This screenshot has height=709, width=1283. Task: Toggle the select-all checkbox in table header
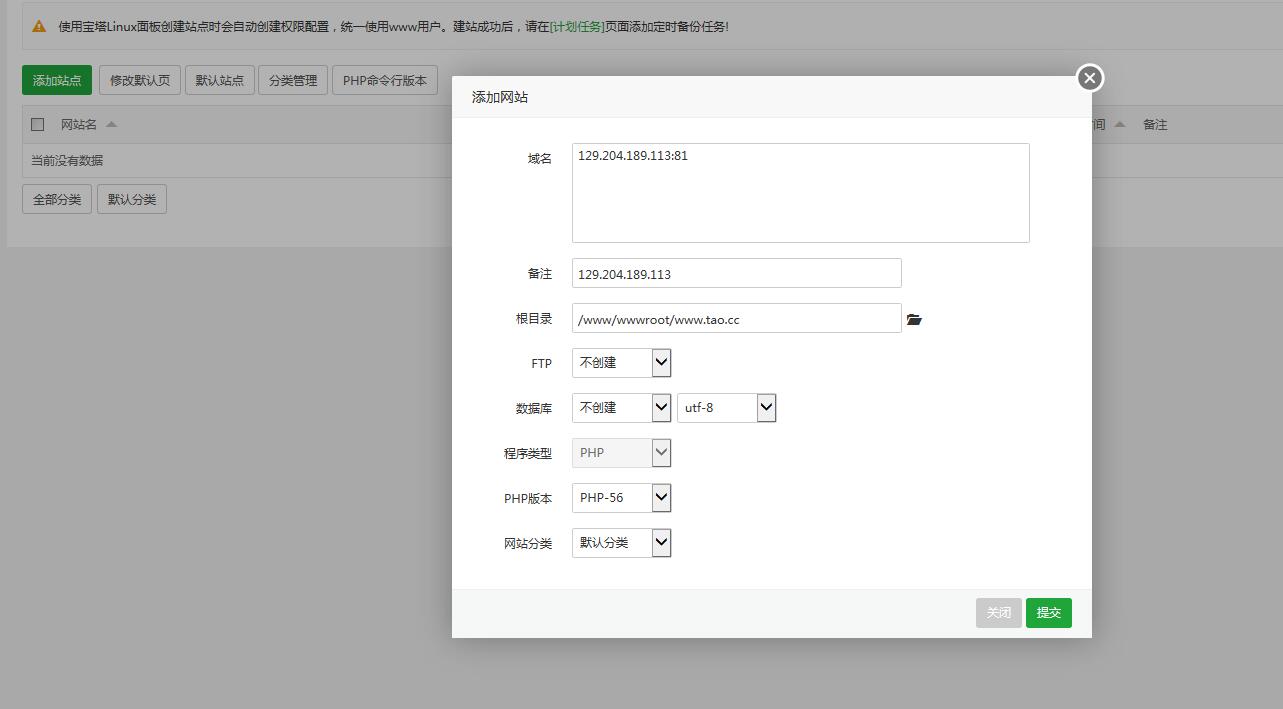[38, 125]
